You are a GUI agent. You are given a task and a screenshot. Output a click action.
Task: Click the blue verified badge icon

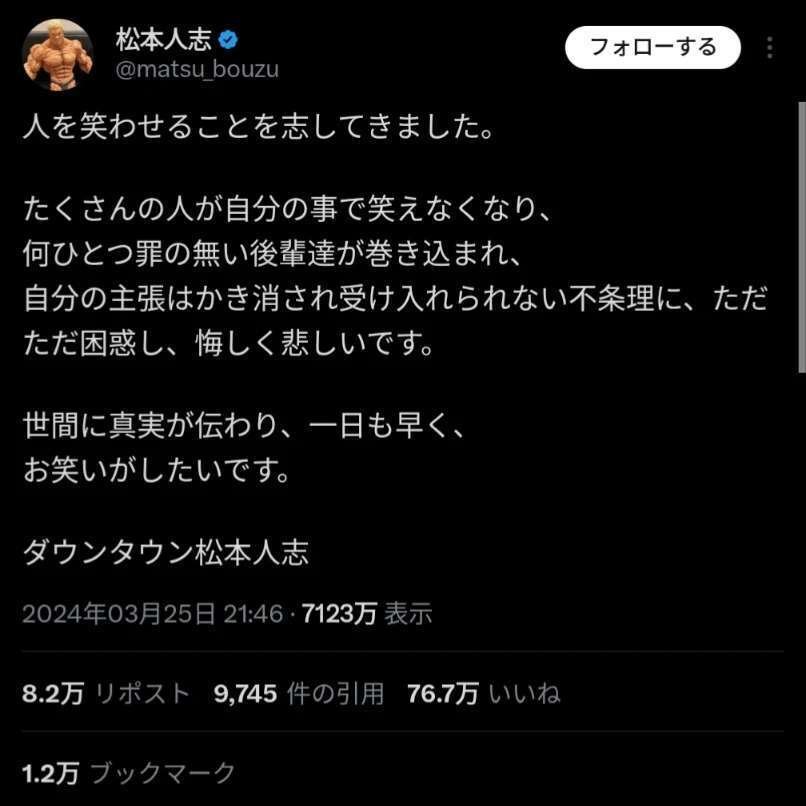(228, 40)
